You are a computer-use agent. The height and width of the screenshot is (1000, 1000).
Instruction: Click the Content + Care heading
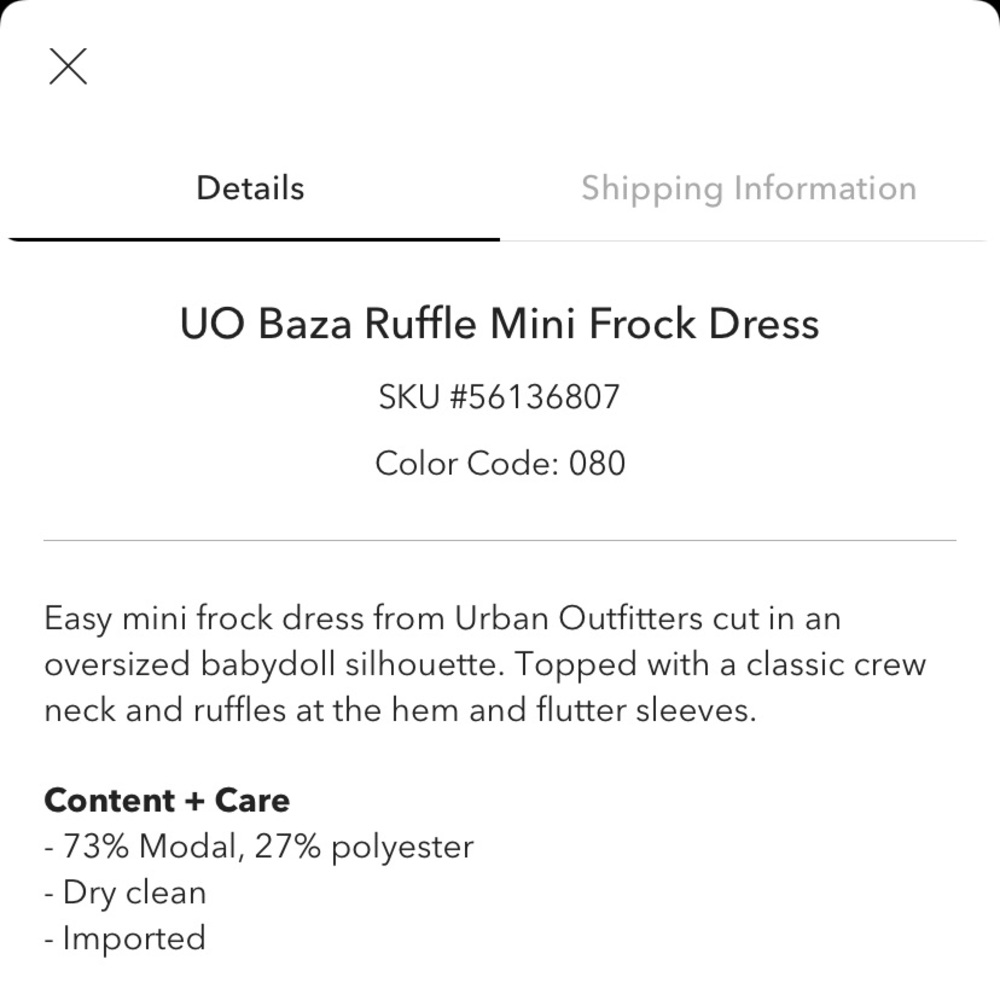(166, 800)
